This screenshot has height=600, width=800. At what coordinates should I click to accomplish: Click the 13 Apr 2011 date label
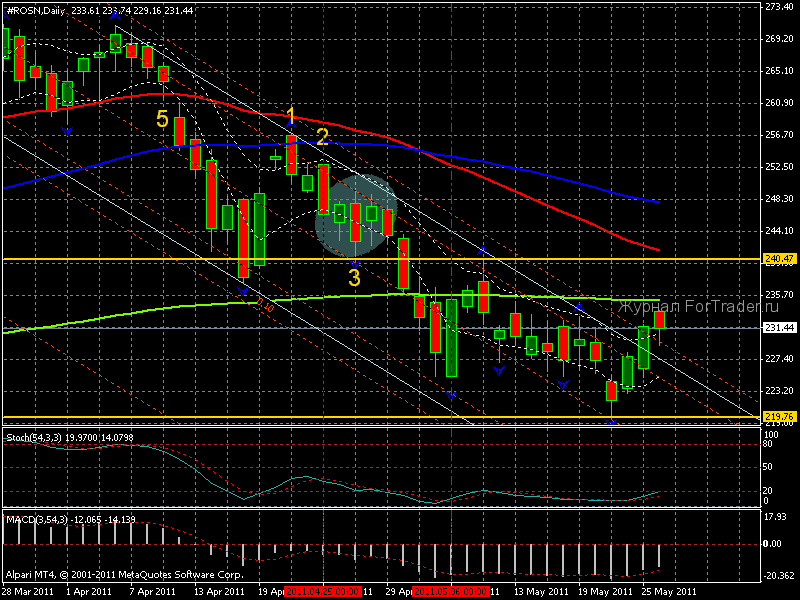(219, 591)
